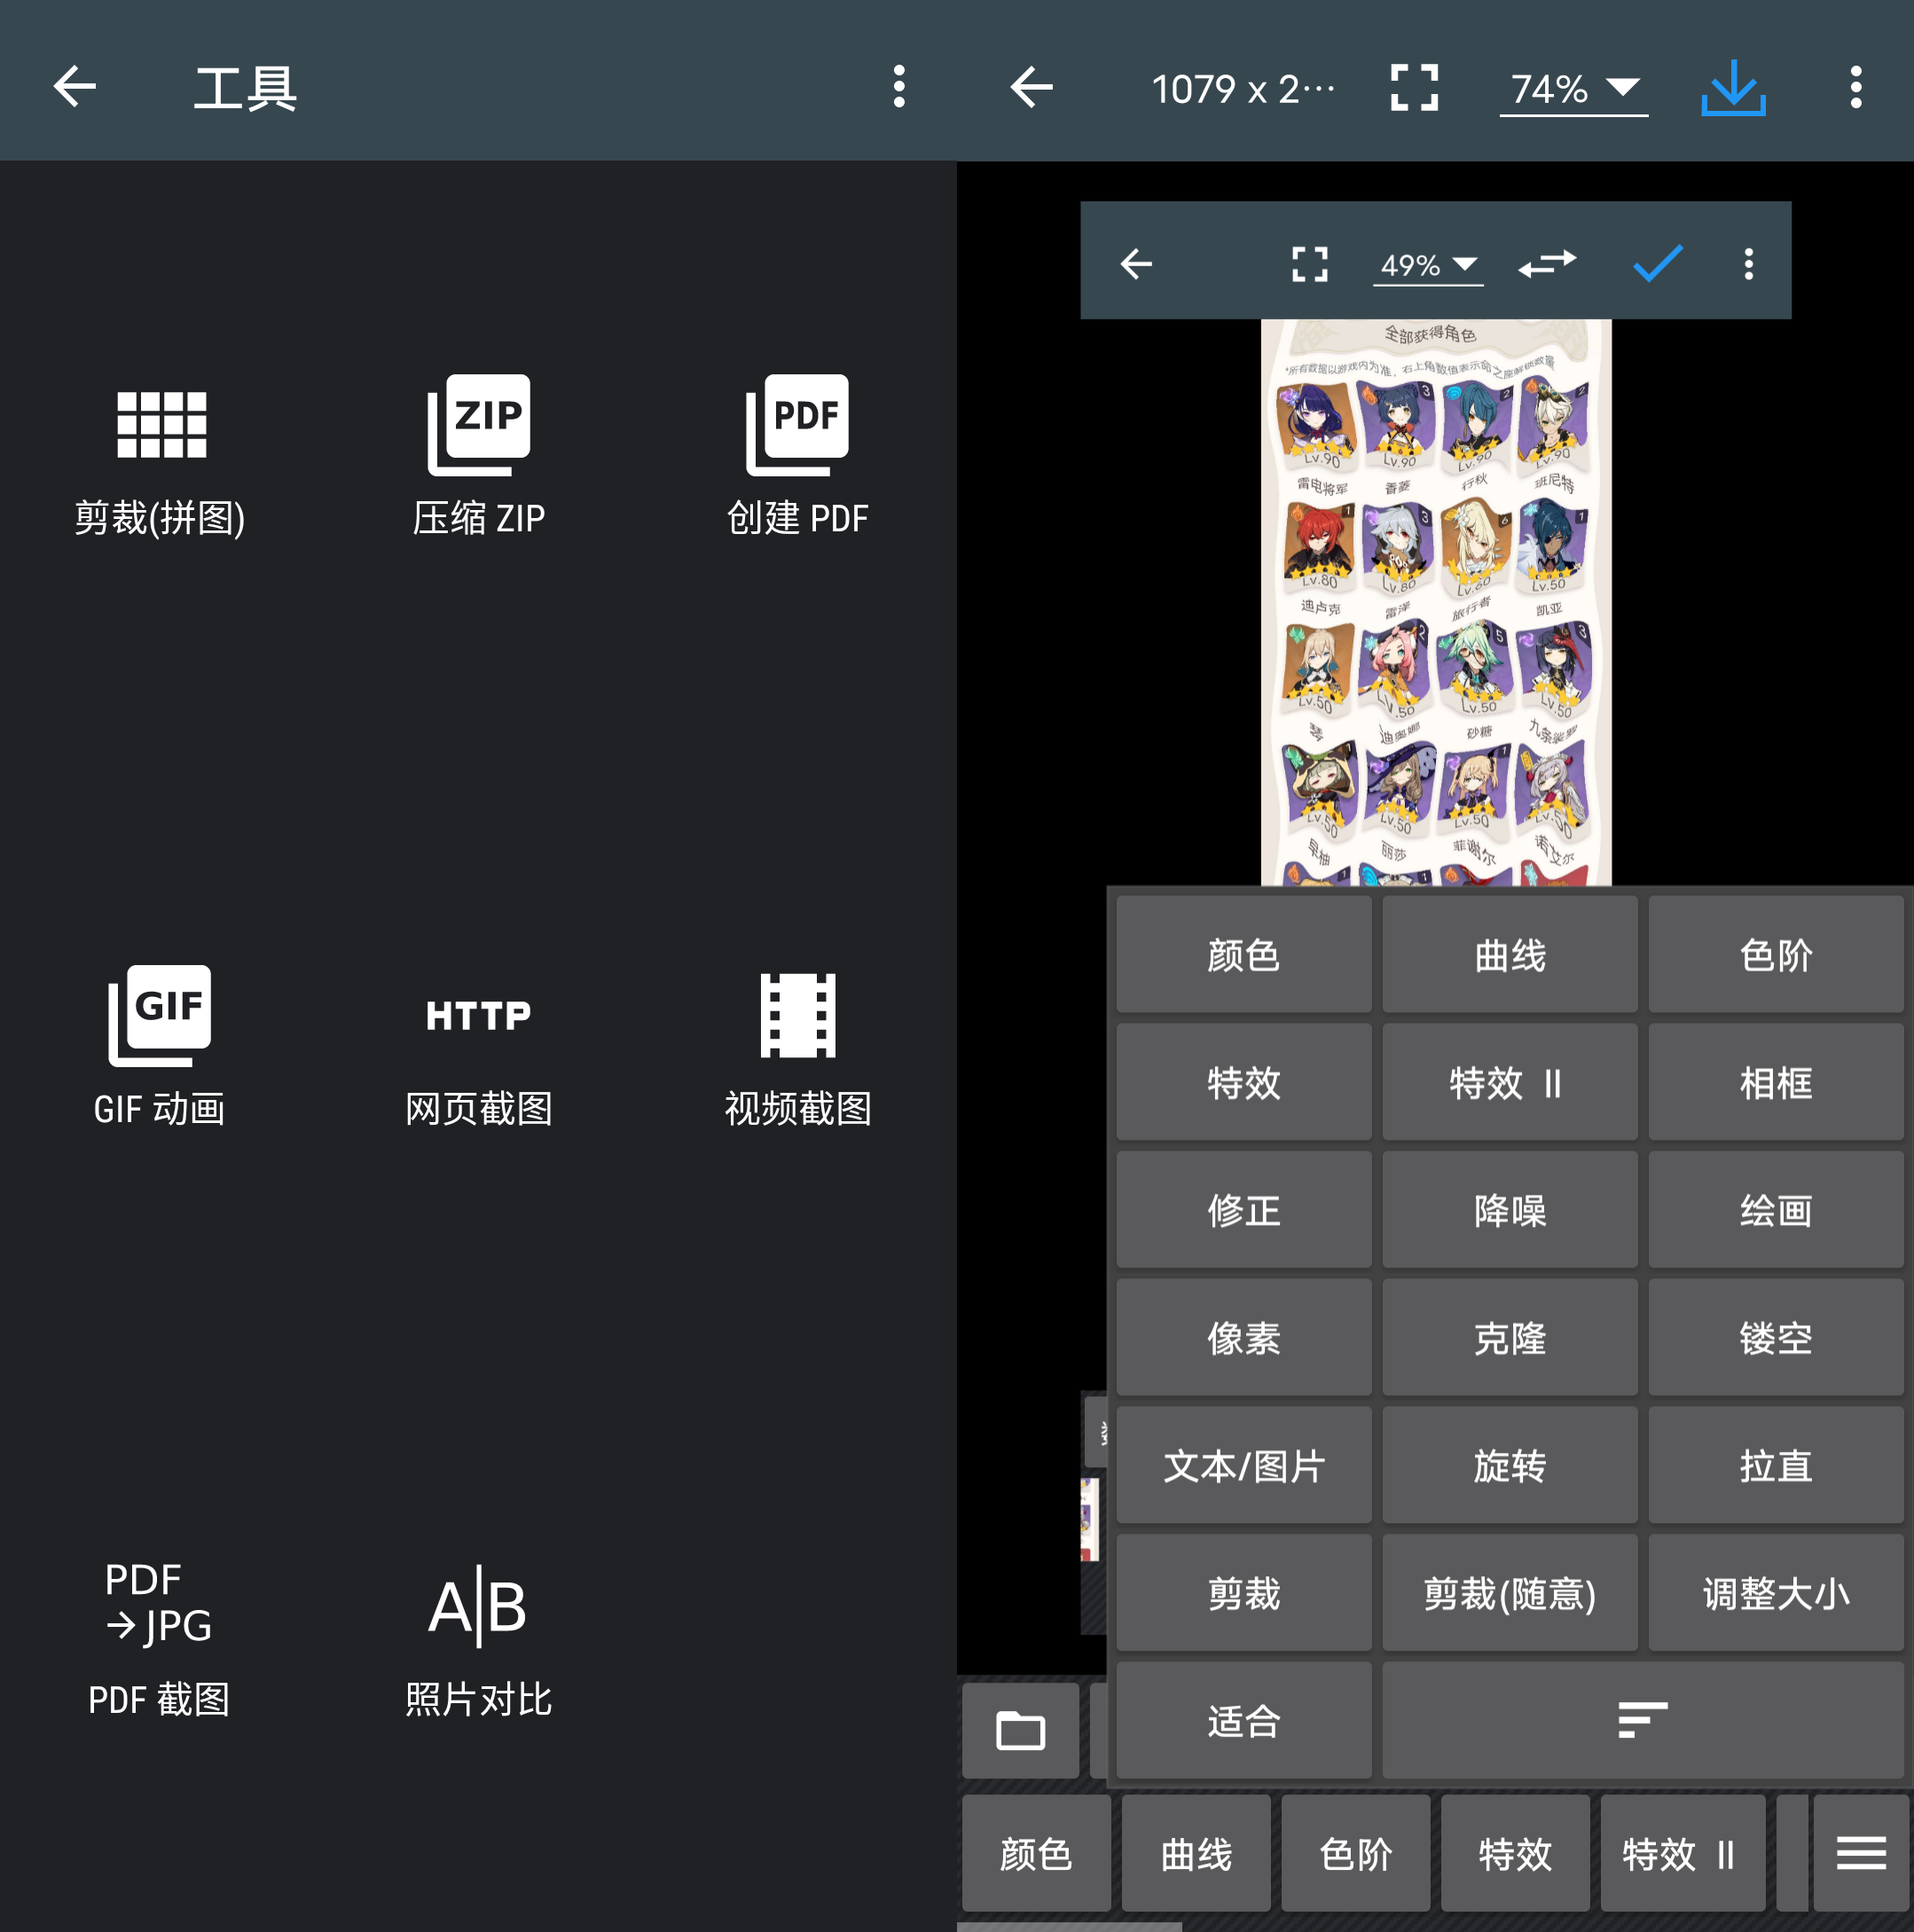Open the 网页截图 HTTP tool
Viewport: 1914px width, 1932px height.
pos(479,1060)
